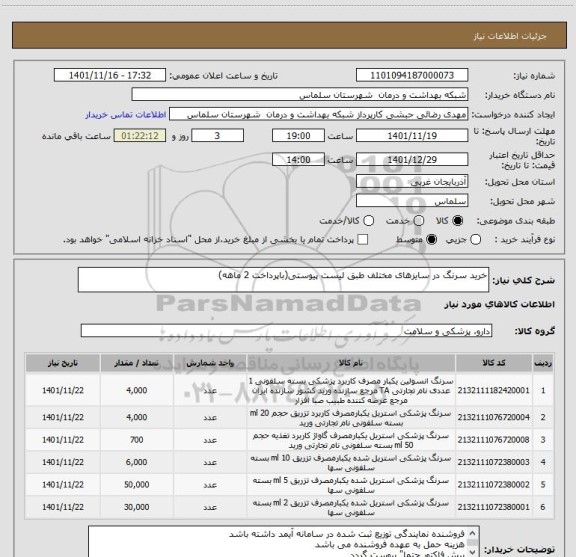Select item code 213211072380002
576x557 pixels.
point(494,485)
